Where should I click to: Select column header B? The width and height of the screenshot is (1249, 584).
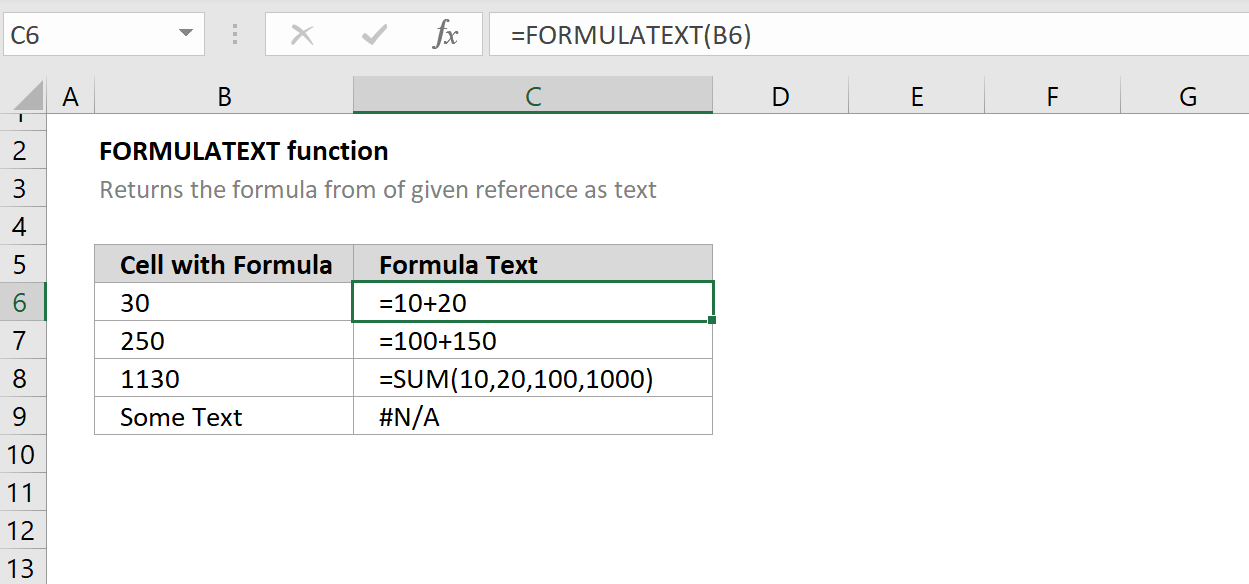coord(223,95)
